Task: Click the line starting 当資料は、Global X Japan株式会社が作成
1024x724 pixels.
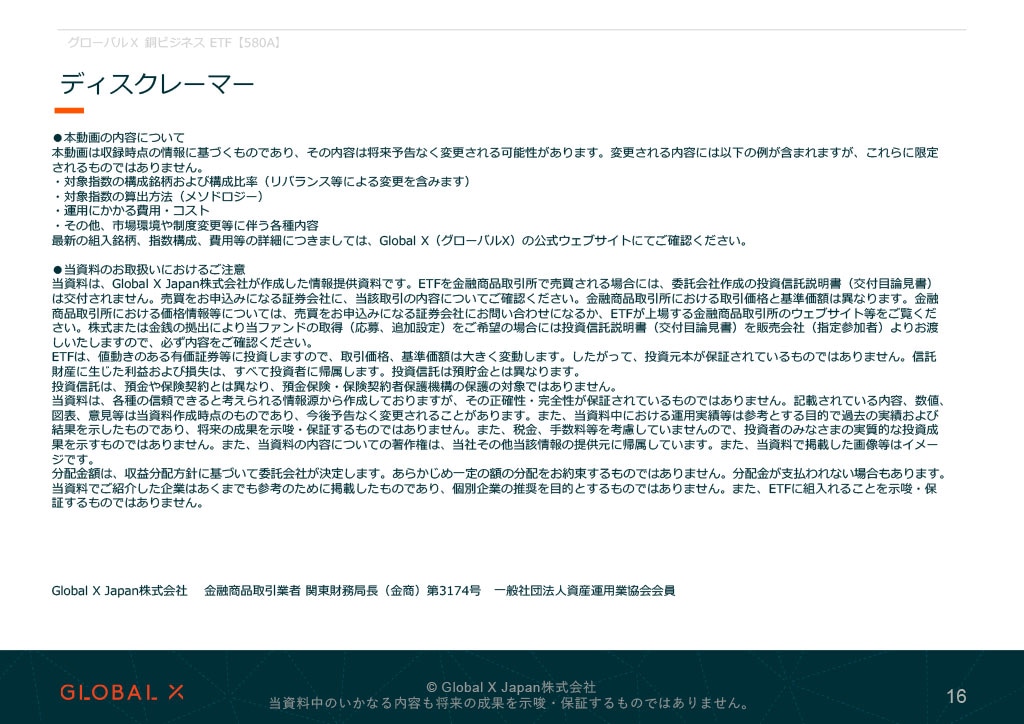Action: pyautogui.click(x=493, y=283)
